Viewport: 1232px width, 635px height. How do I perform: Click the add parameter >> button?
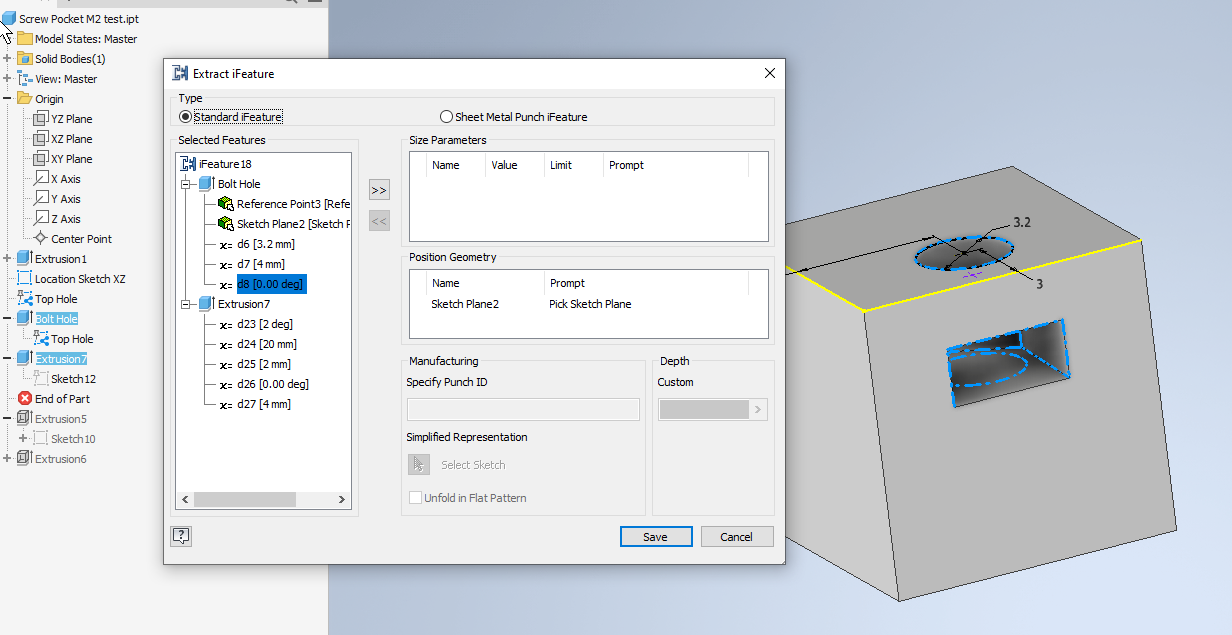(x=379, y=190)
